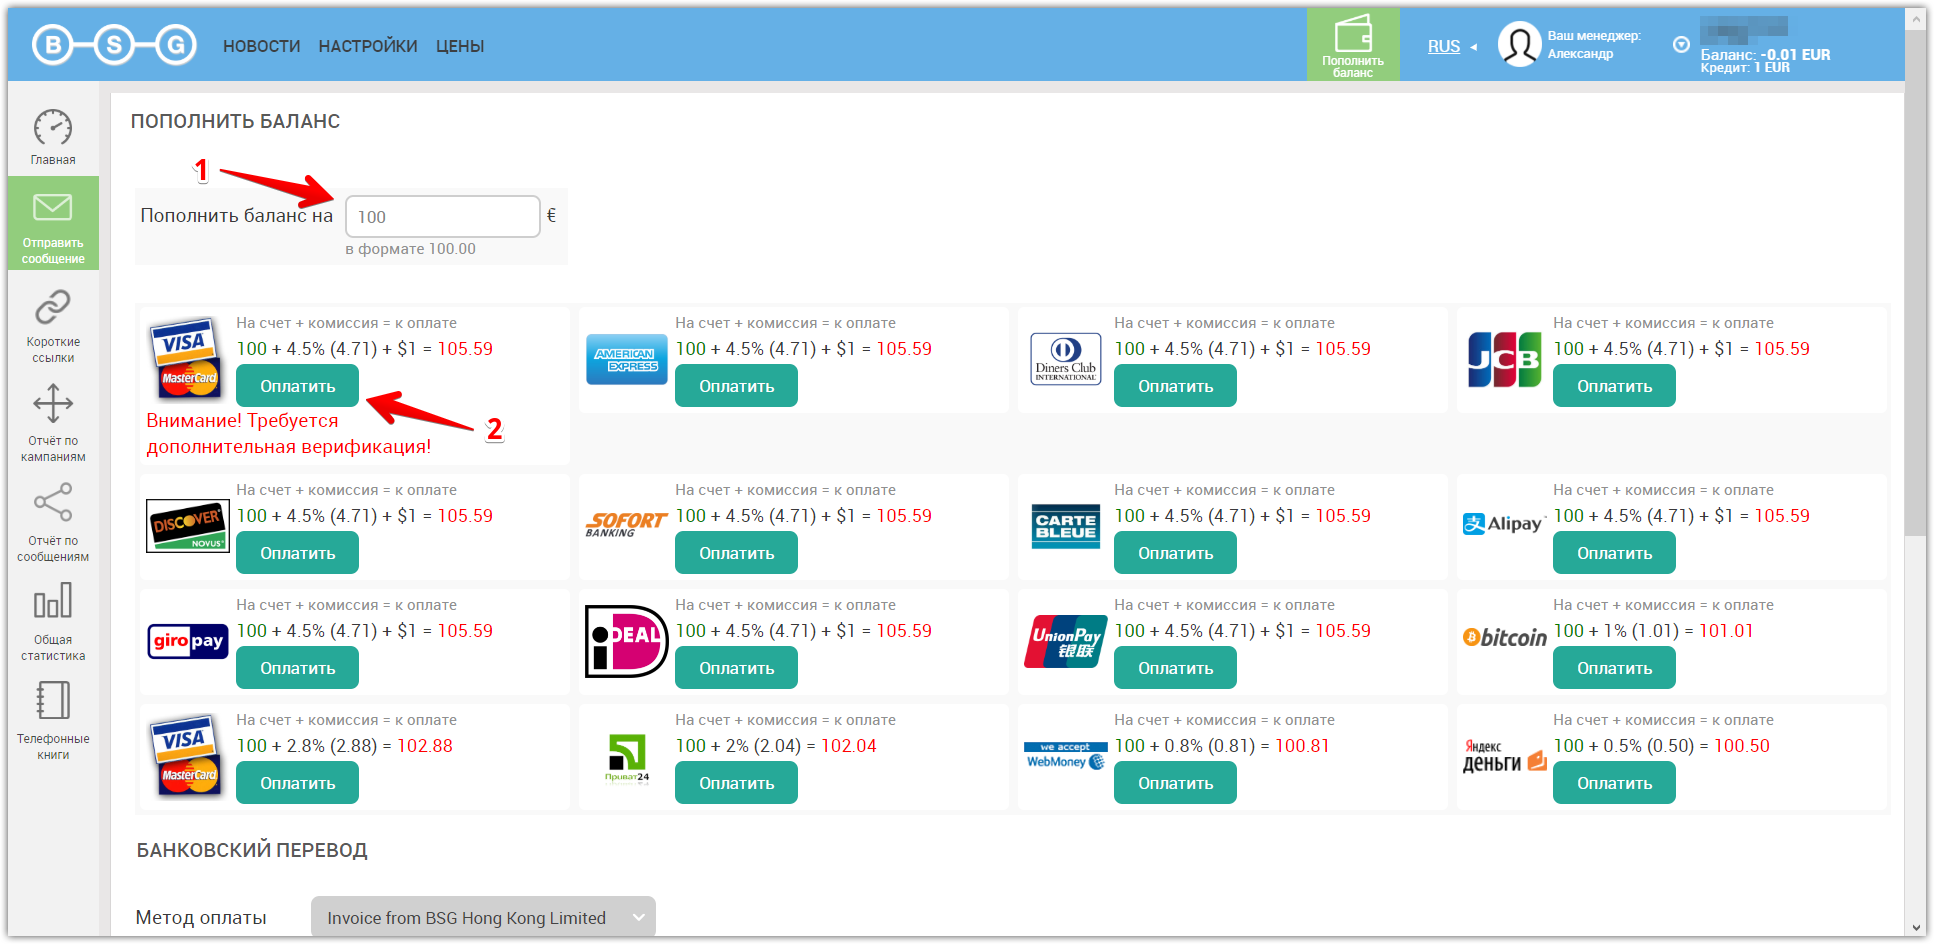This screenshot has width=1934, height=944.
Task: Focus the balance top-up amount field
Action: [x=443, y=216]
